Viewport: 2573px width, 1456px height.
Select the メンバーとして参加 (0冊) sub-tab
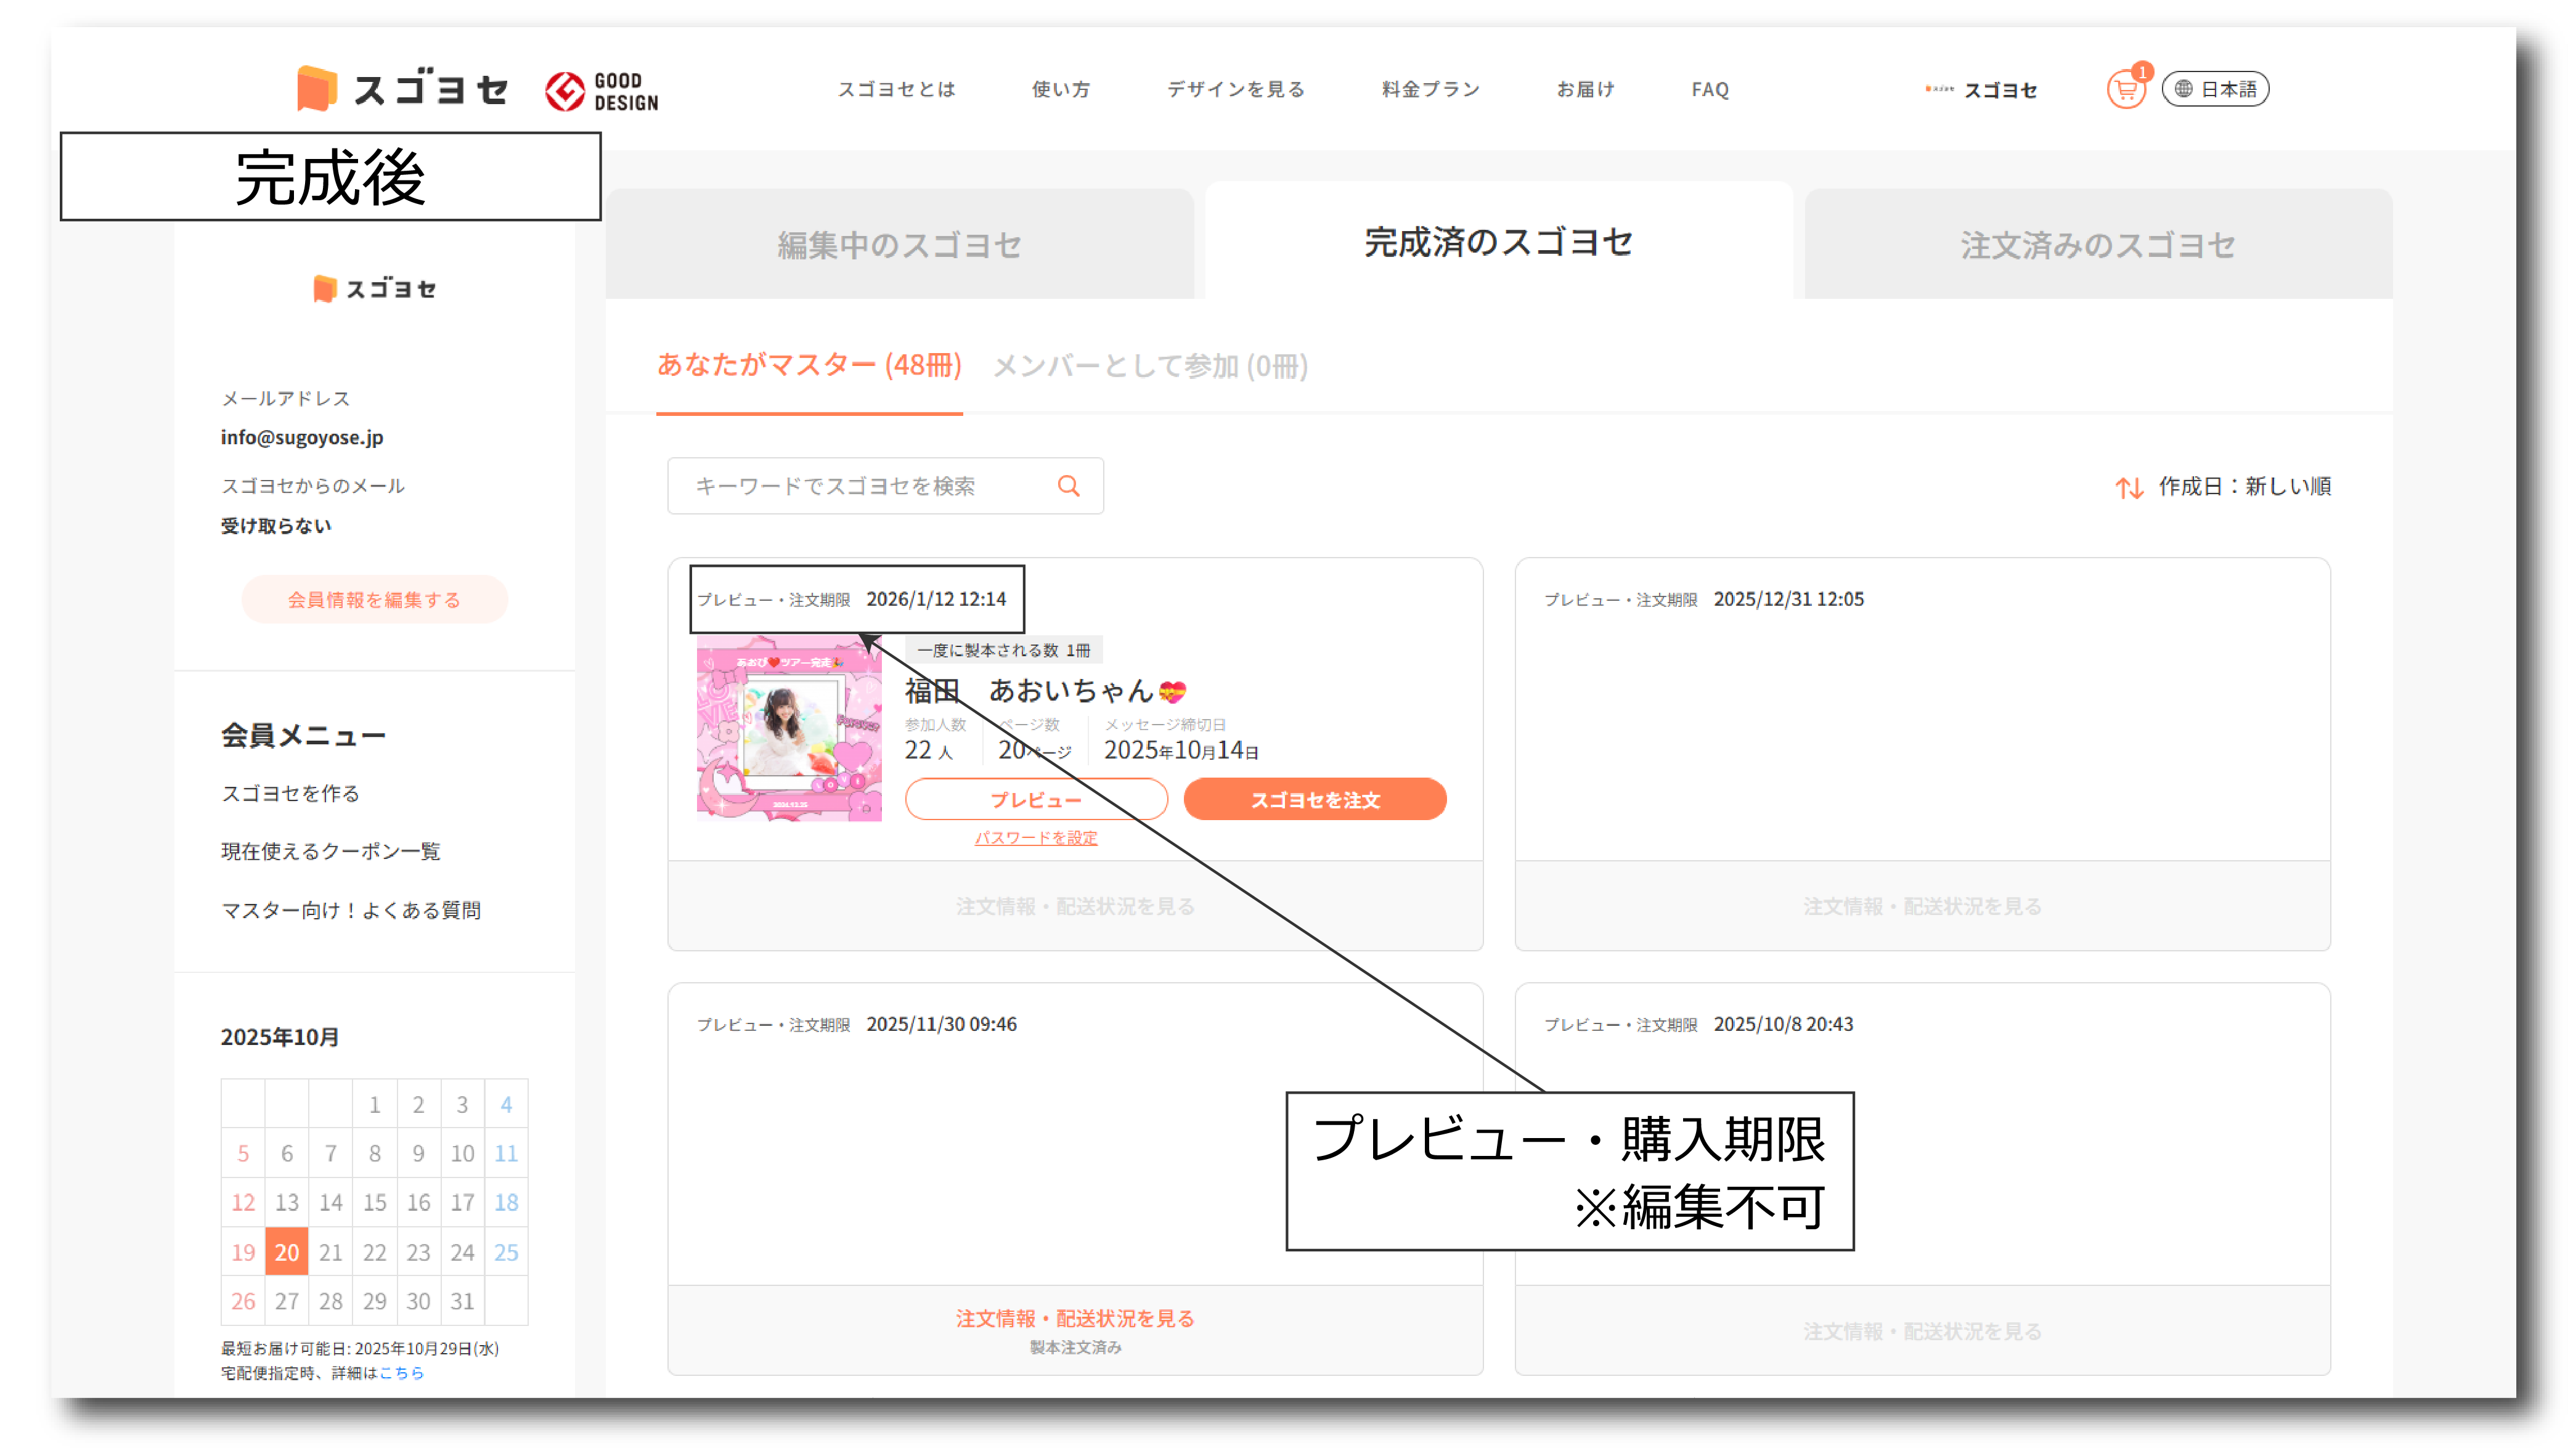(x=1150, y=366)
